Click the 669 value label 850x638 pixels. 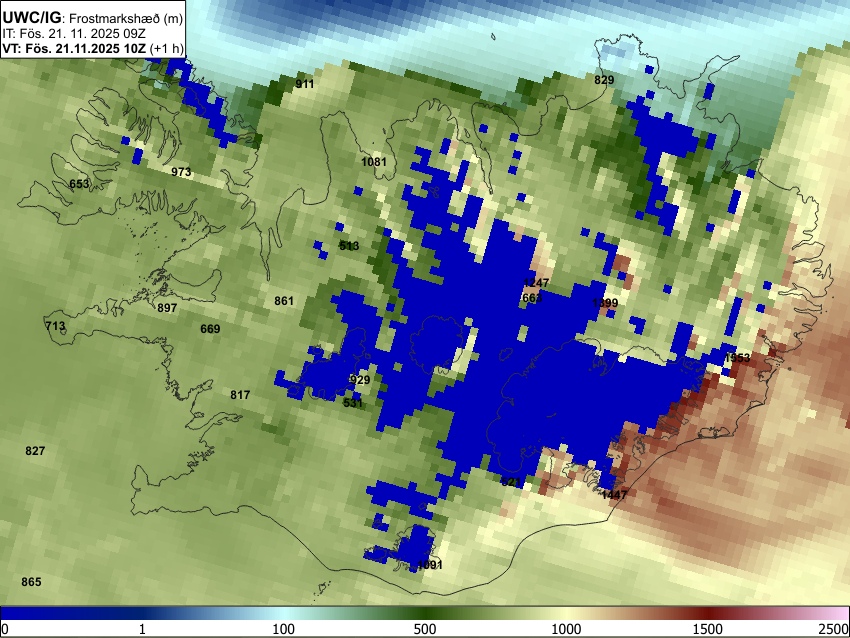(x=210, y=329)
